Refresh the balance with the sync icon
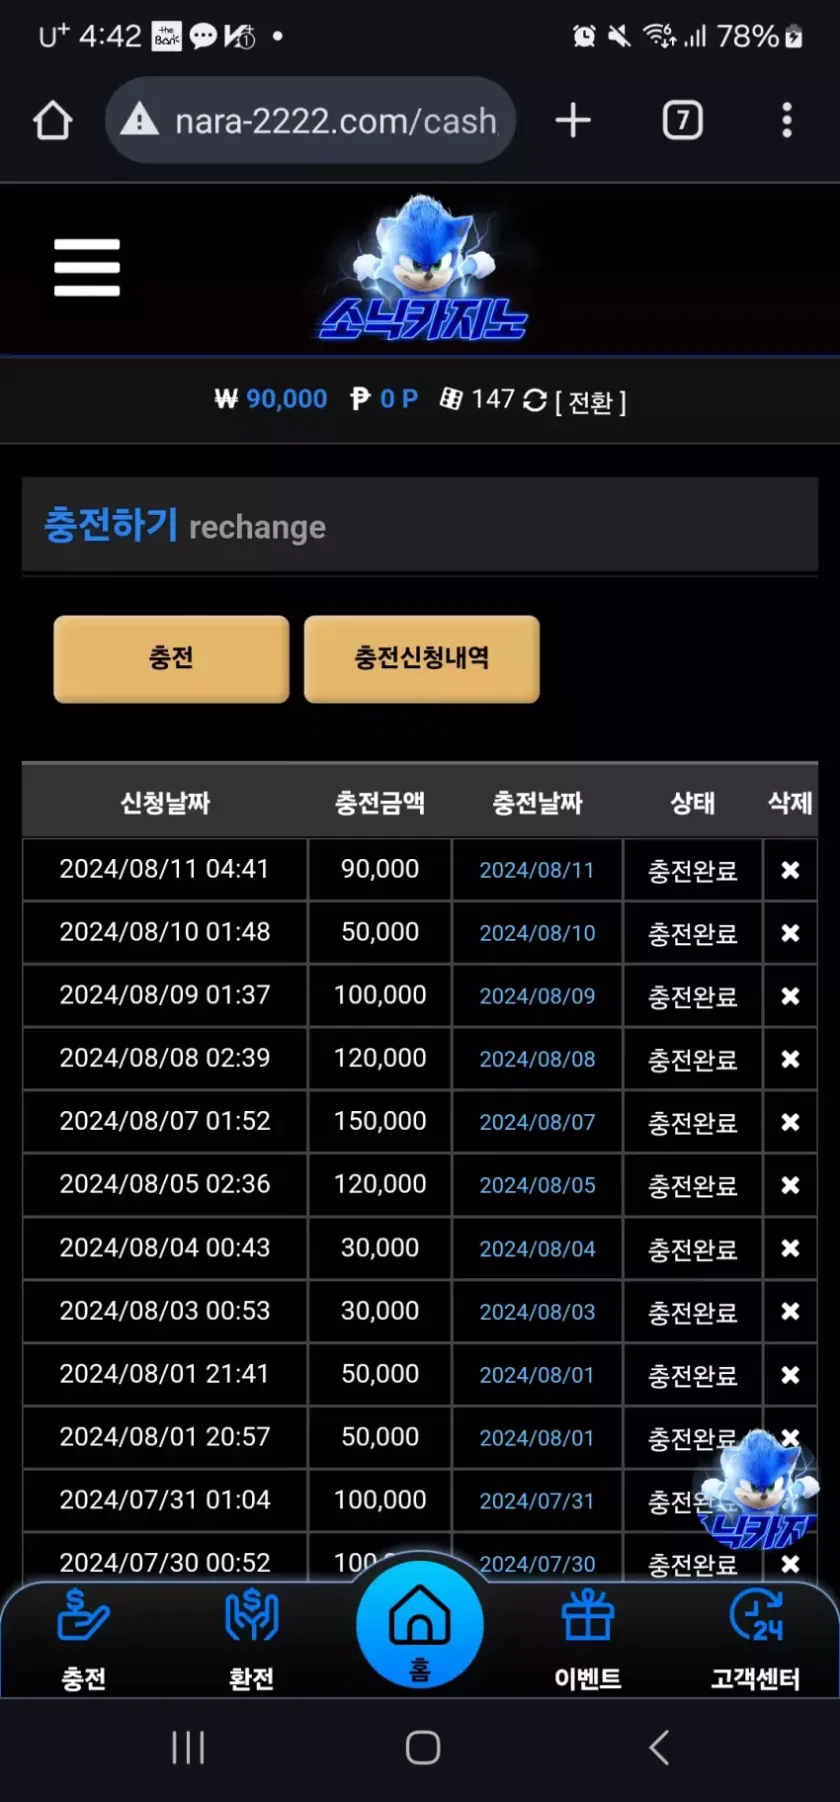 (535, 401)
